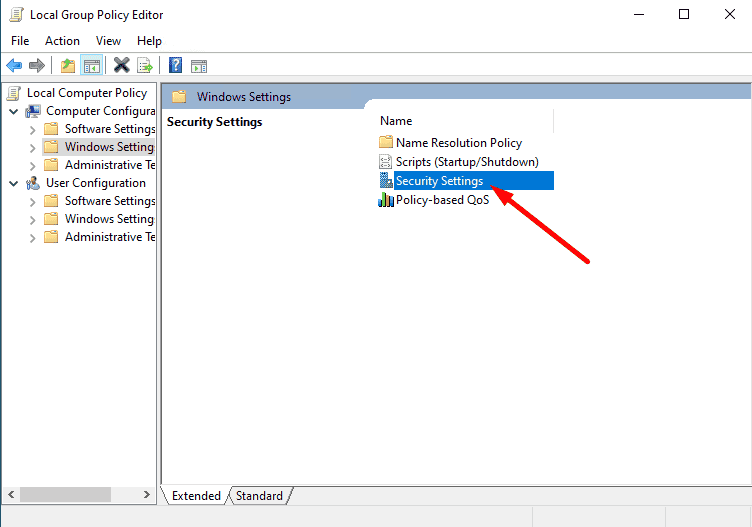Select Administrative Templates under User Configuration

coord(110,237)
